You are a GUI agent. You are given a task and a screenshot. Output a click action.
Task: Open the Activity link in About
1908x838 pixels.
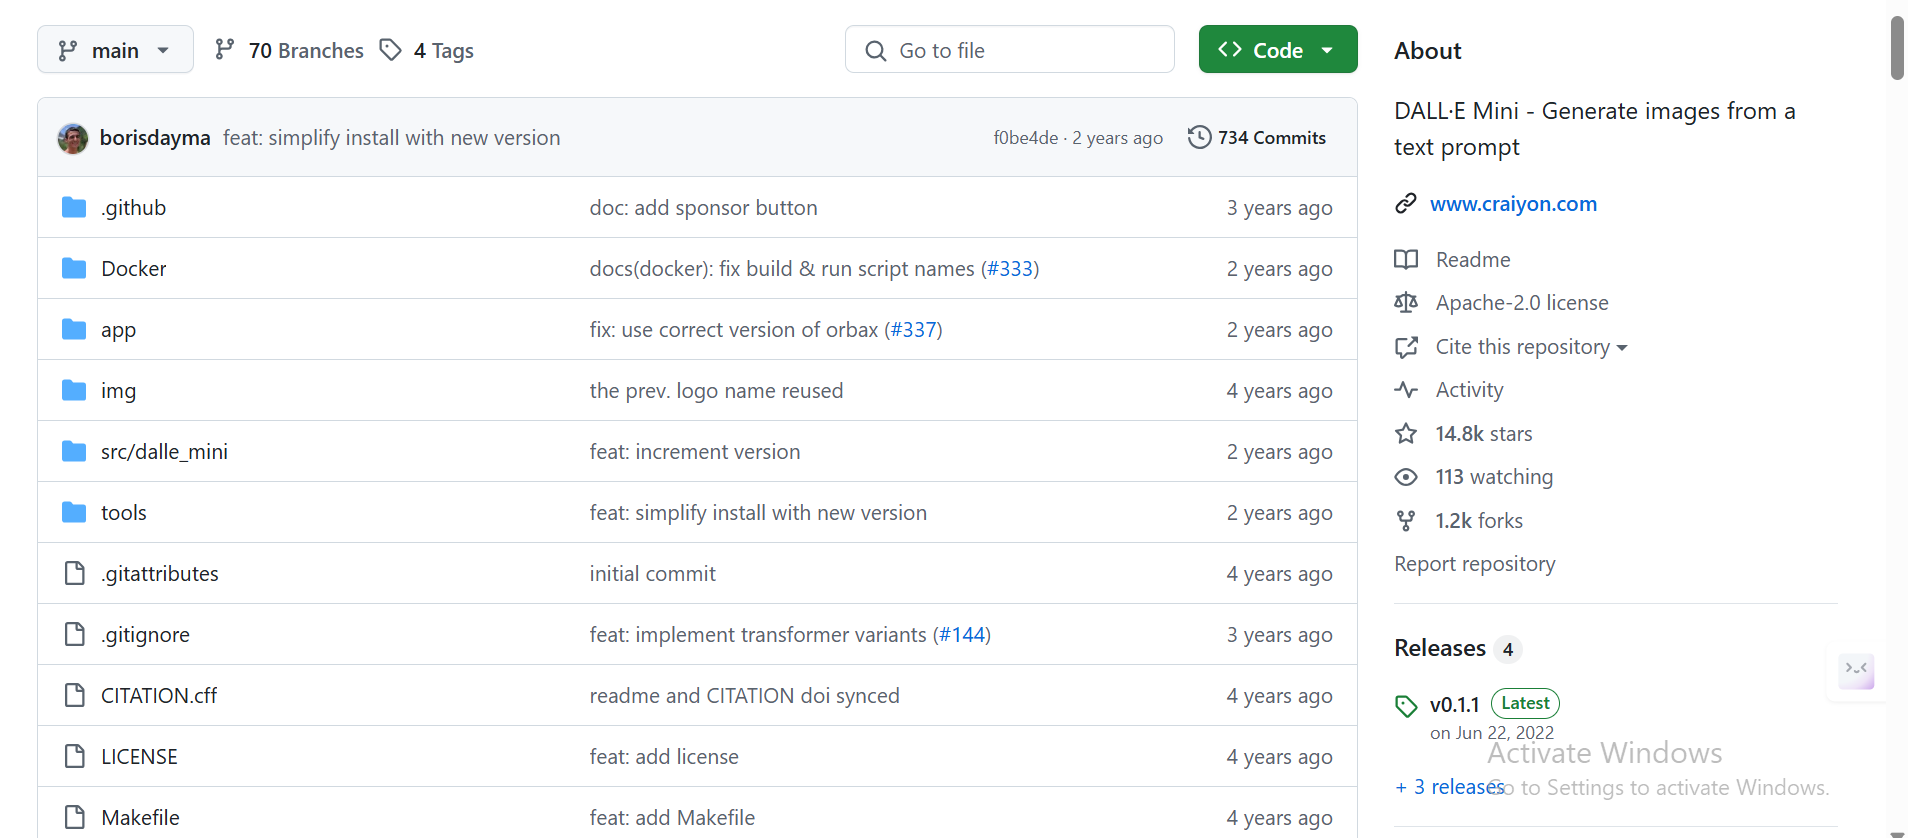tap(1469, 390)
